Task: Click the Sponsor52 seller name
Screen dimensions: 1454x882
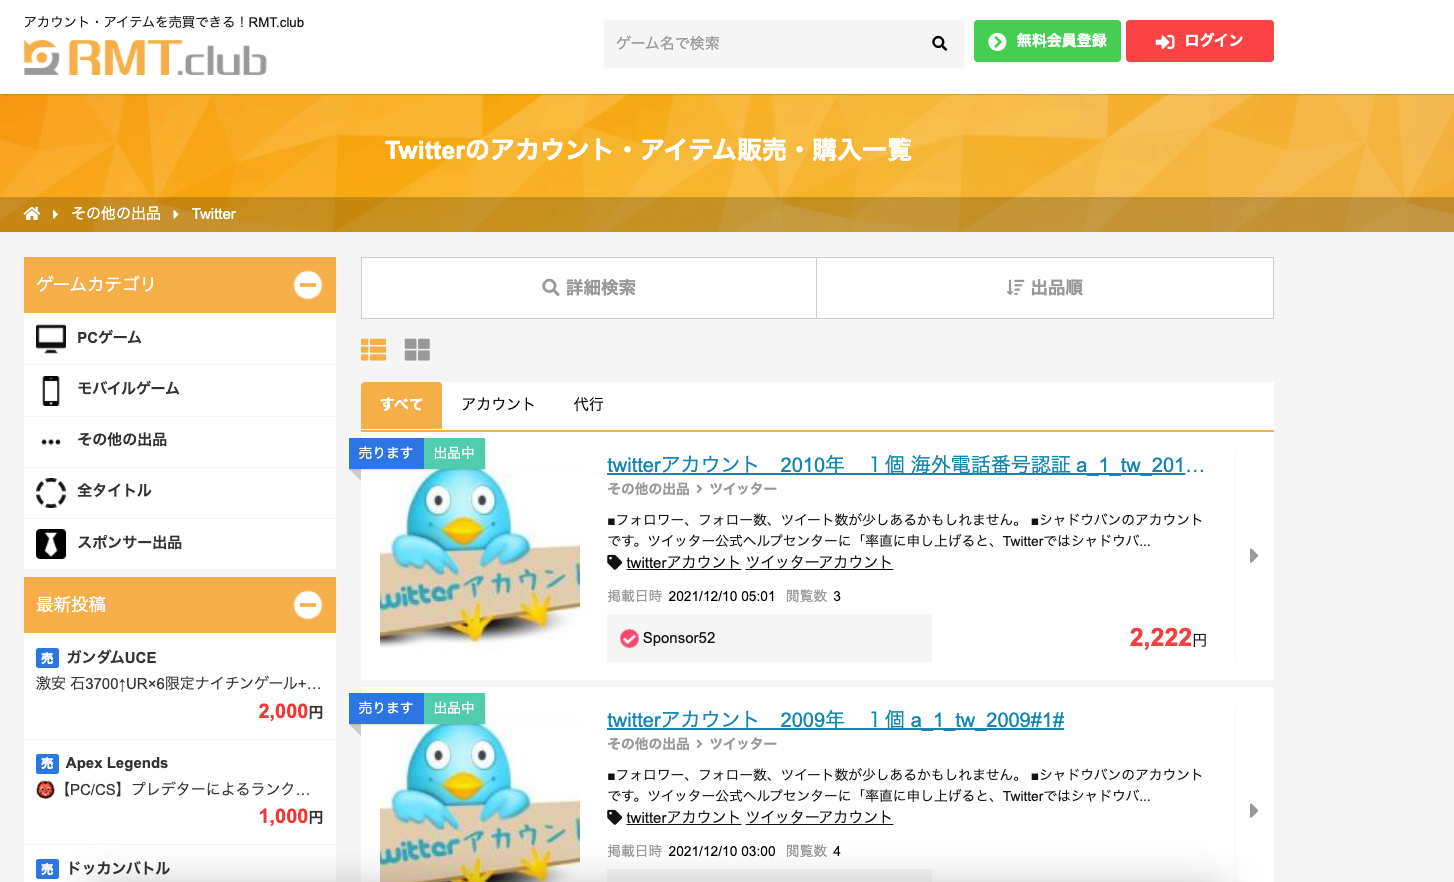Action: (x=679, y=638)
